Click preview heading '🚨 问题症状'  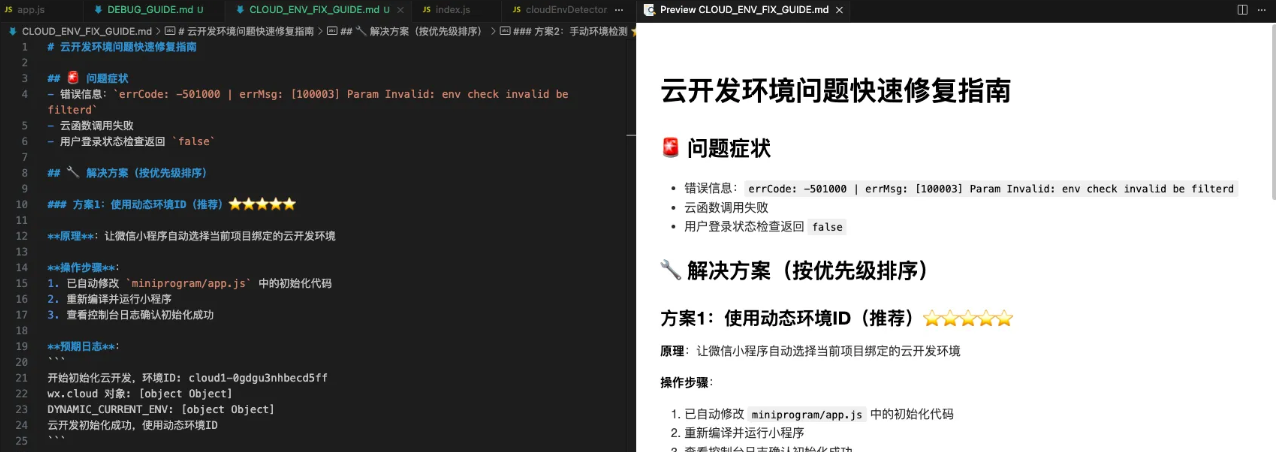click(x=716, y=149)
